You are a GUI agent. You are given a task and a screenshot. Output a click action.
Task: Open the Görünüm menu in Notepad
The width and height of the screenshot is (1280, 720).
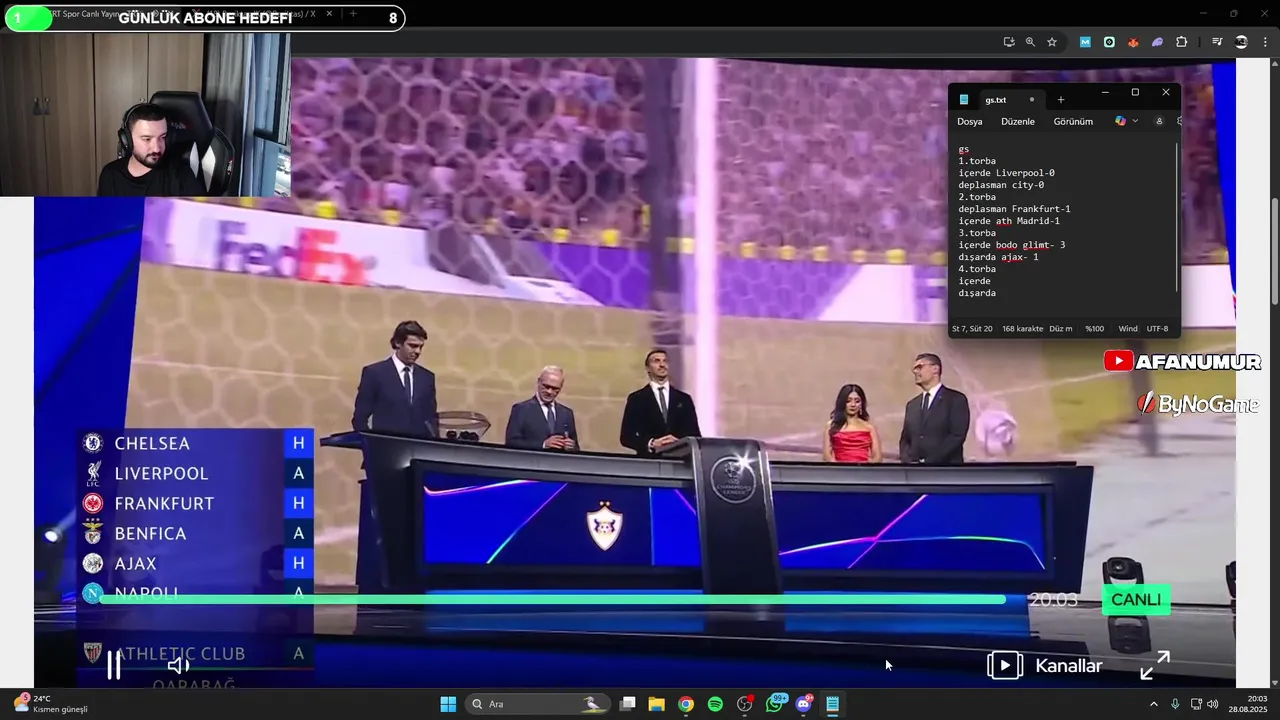pyautogui.click(x=1073, y=121)
